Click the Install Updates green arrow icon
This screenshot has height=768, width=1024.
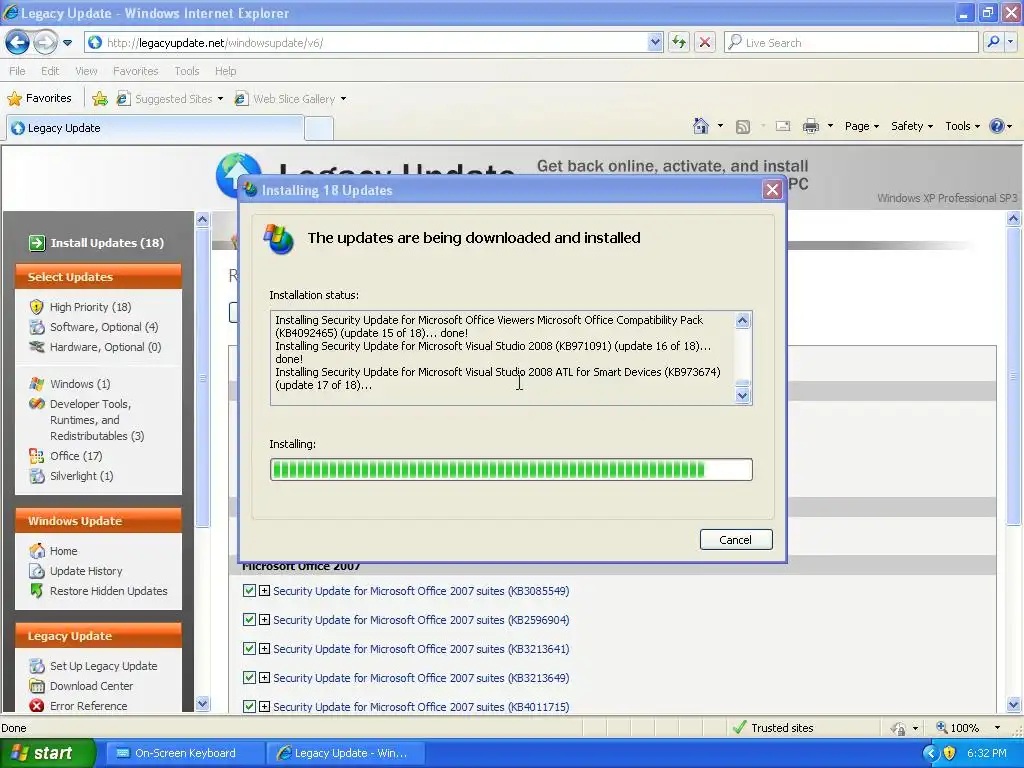37,243
